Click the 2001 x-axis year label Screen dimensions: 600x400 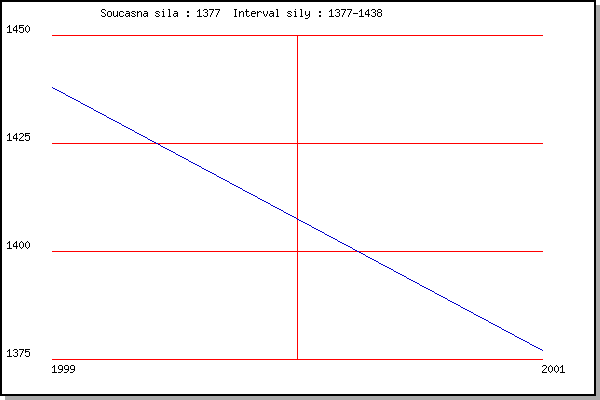(x=553, y=369)
